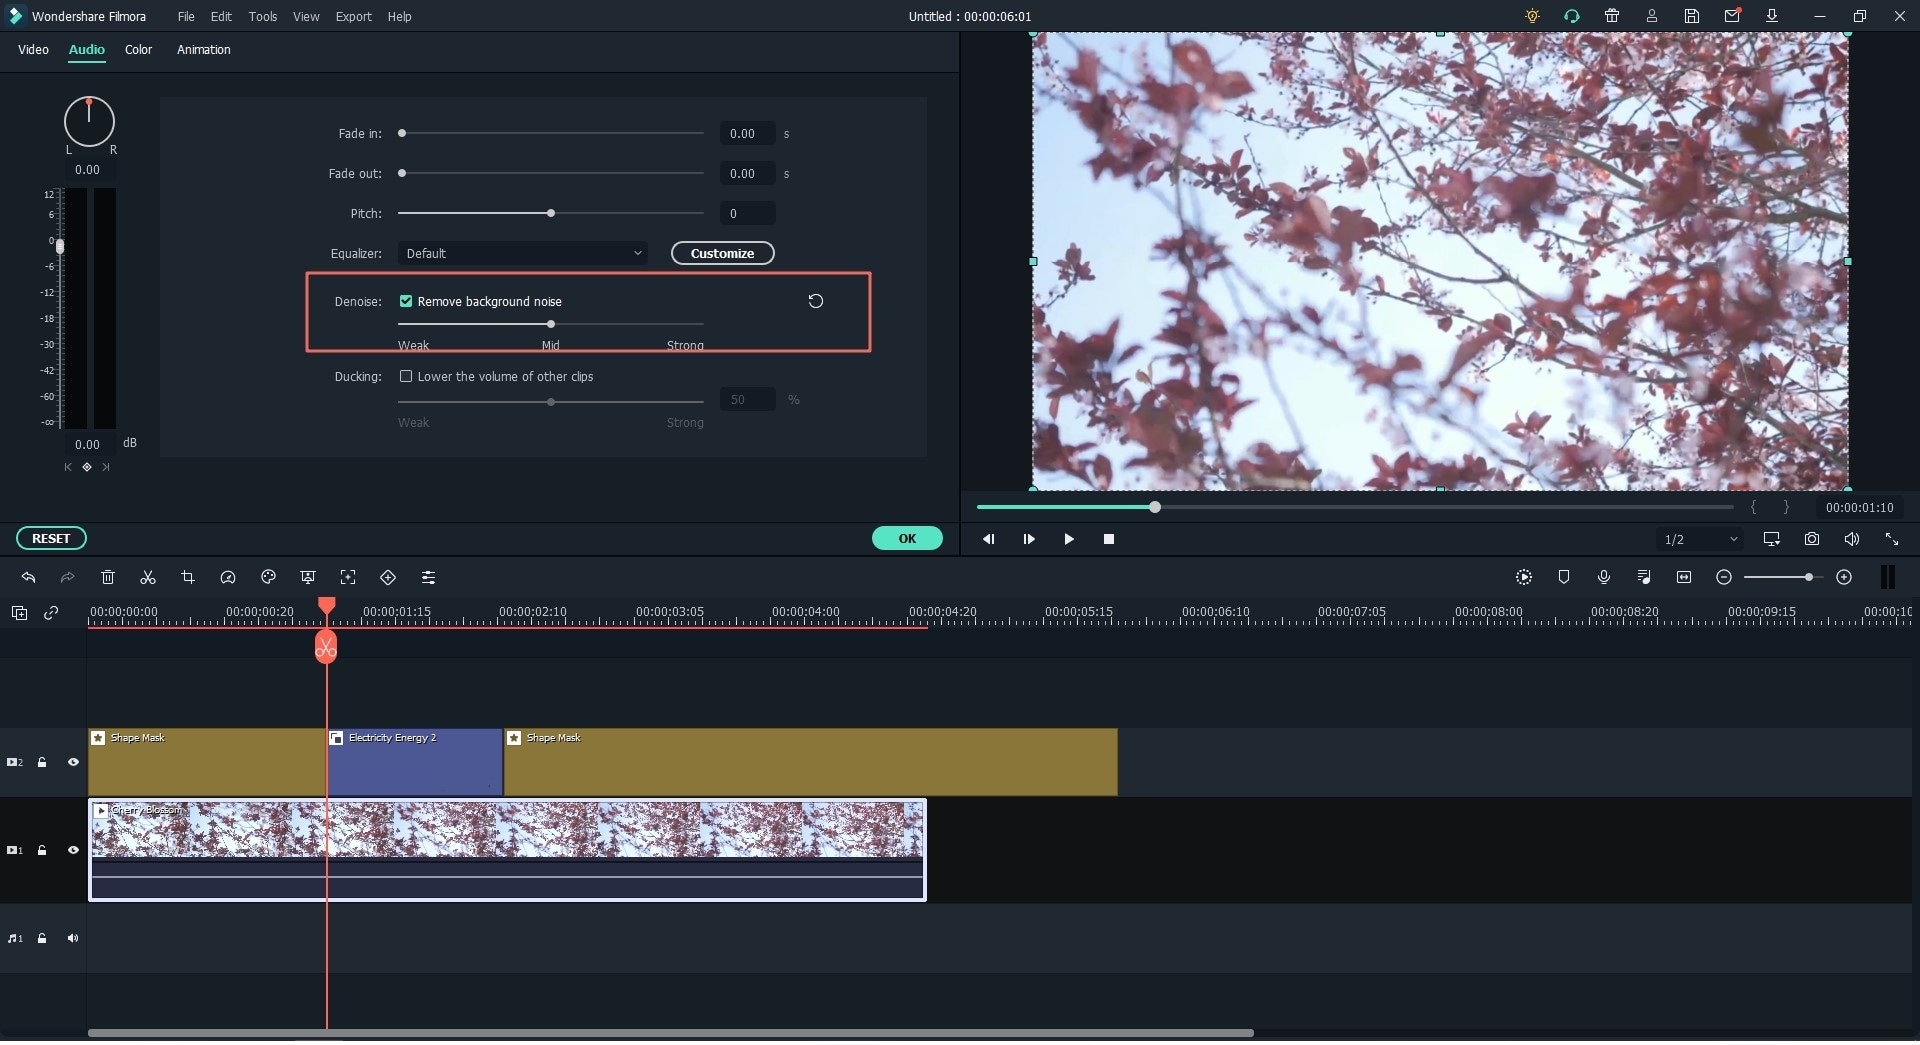Click the render preview icon
Image resolution: width=1920 pixels, height=1045 pixels.
pos(1524,579)
